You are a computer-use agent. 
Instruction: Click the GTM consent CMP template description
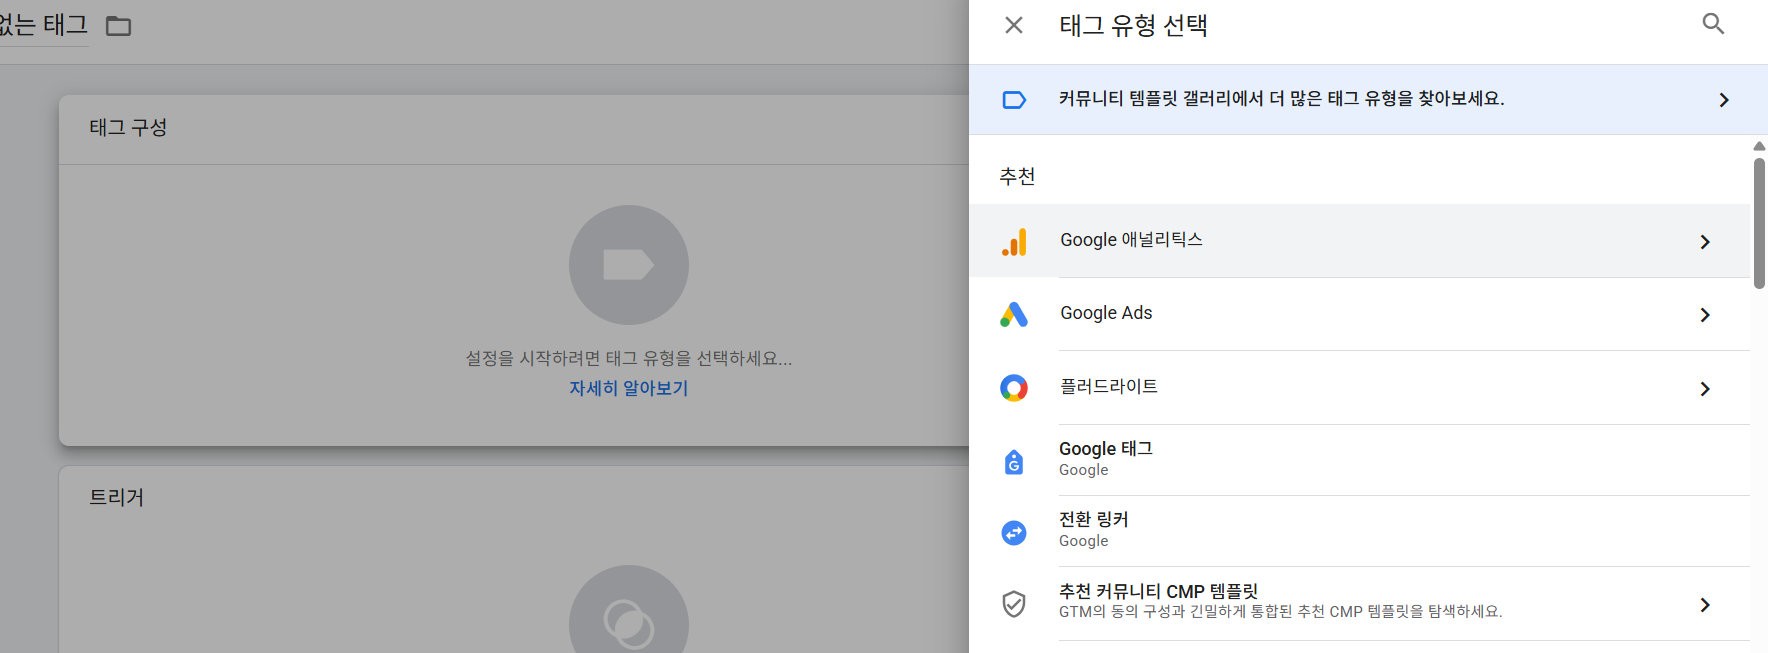pos(1281,612)
